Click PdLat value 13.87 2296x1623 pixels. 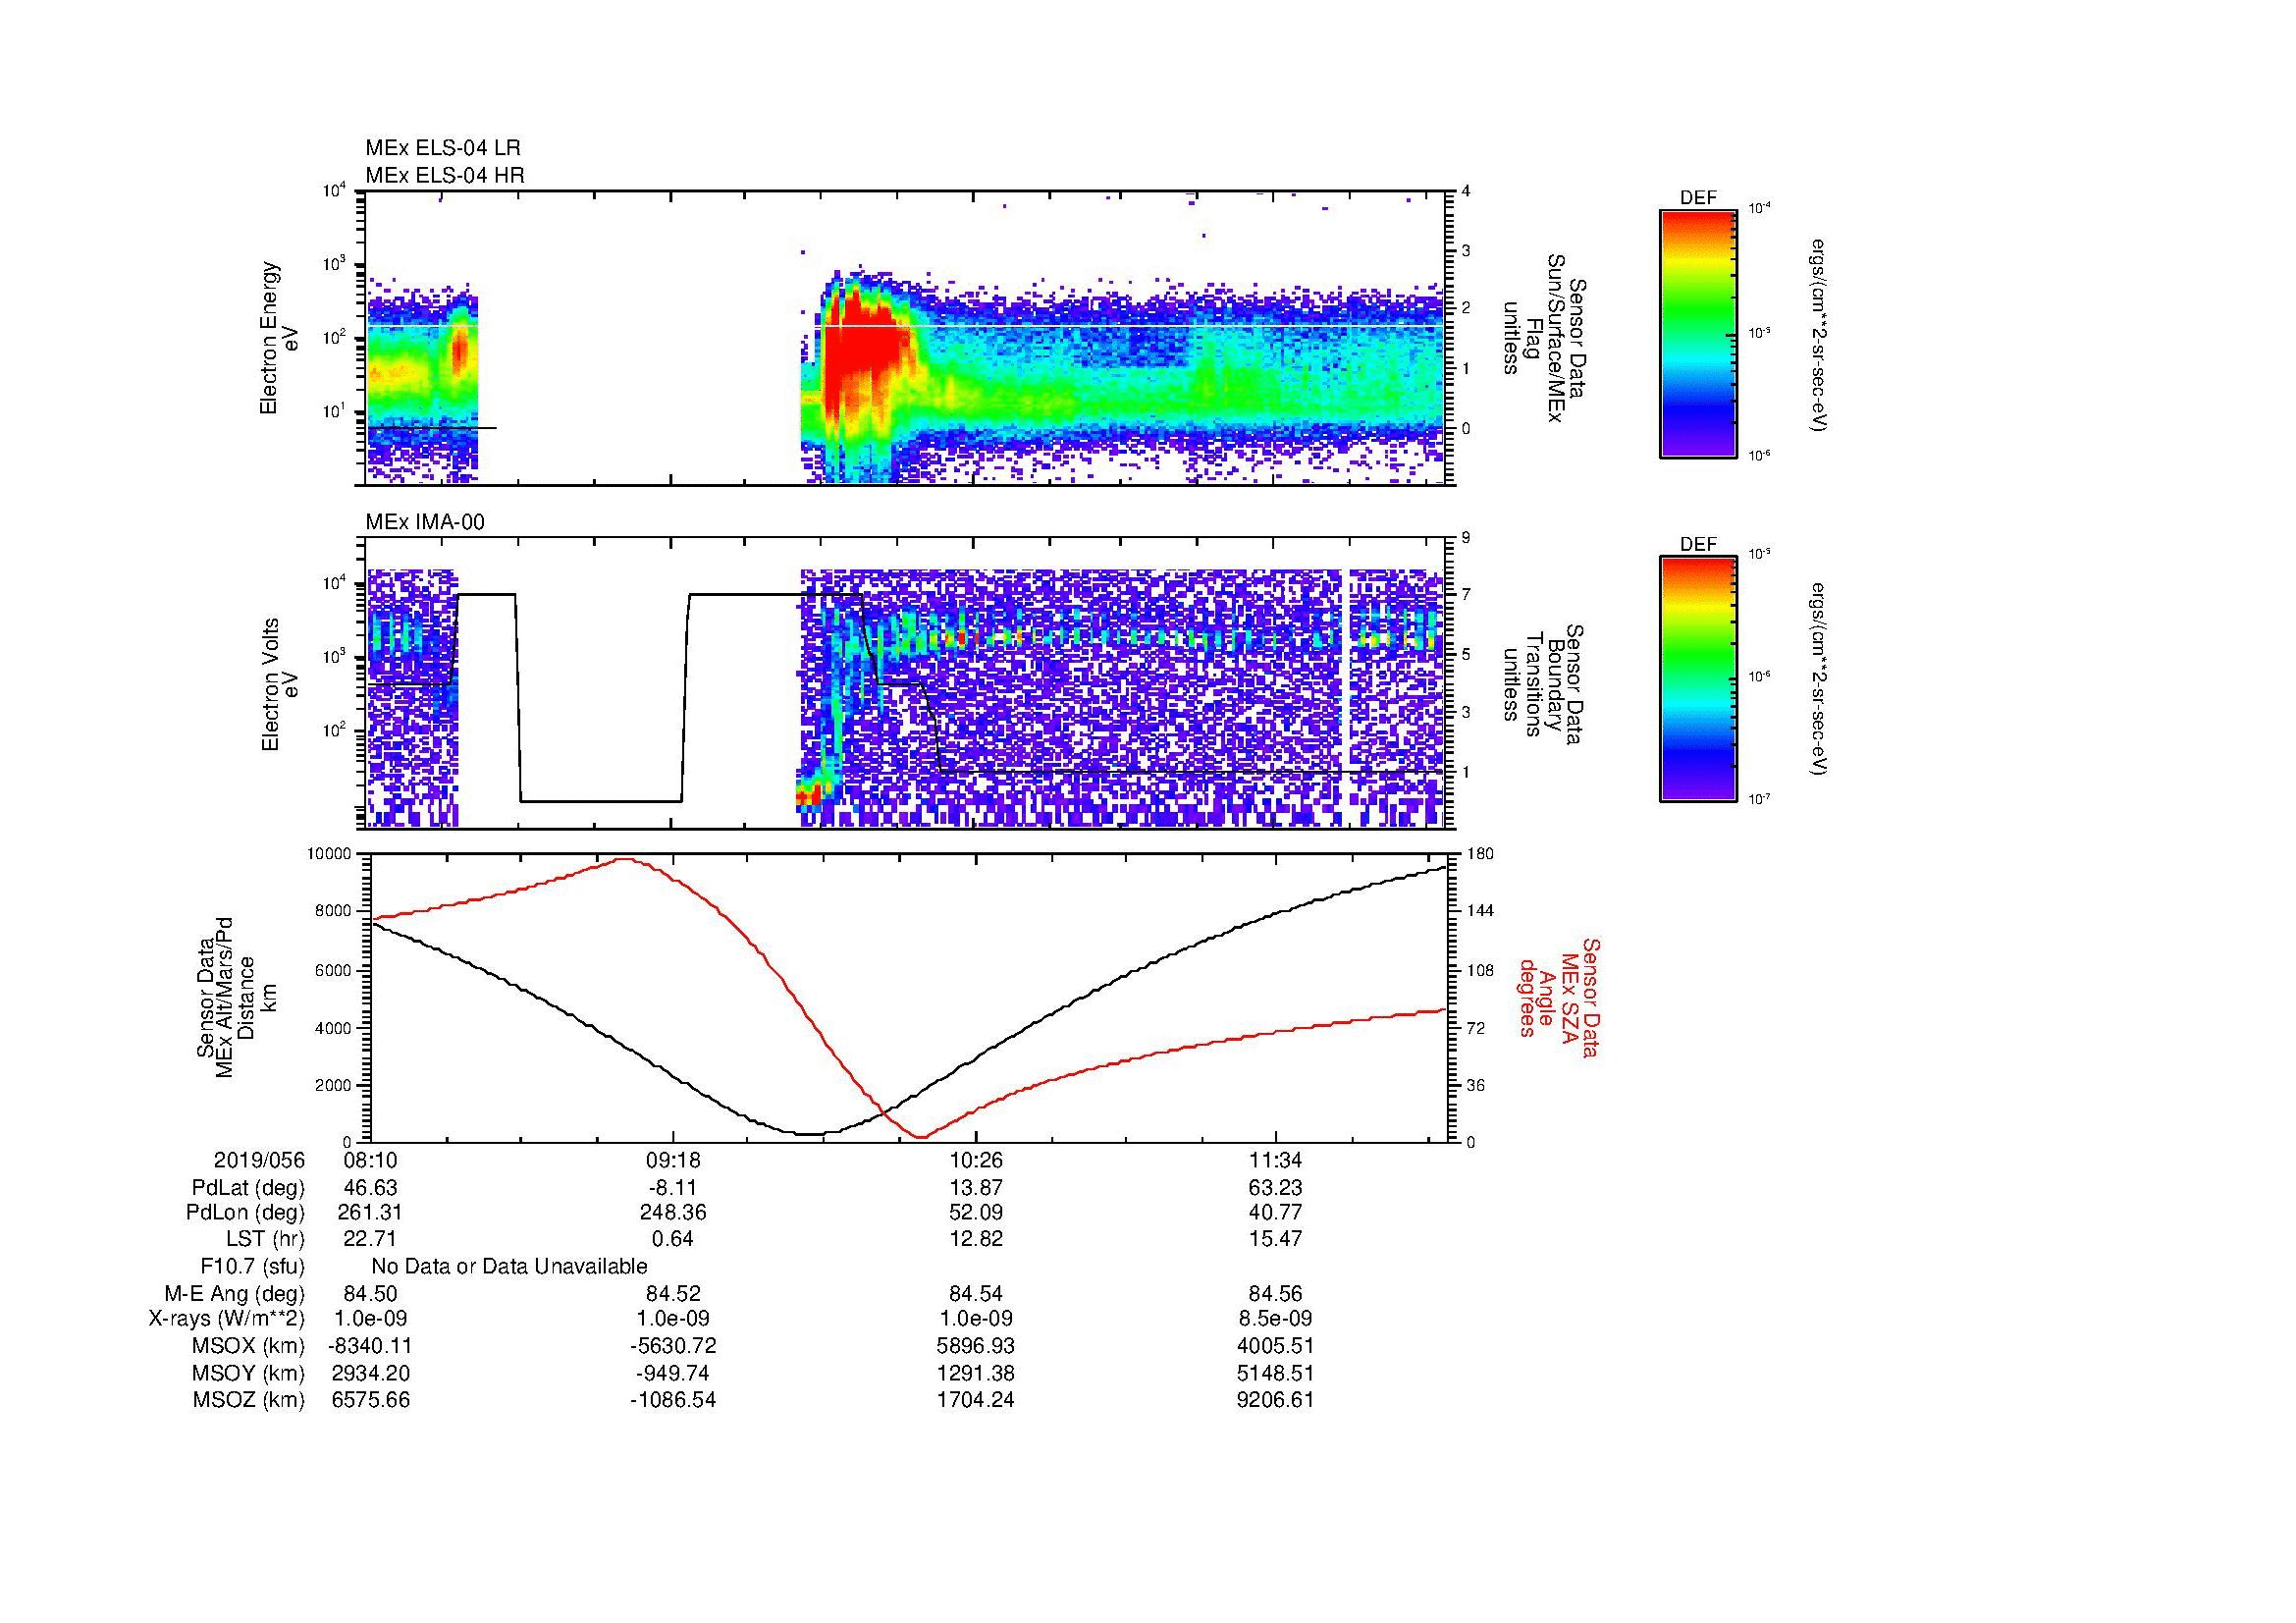coord(976,1188)
